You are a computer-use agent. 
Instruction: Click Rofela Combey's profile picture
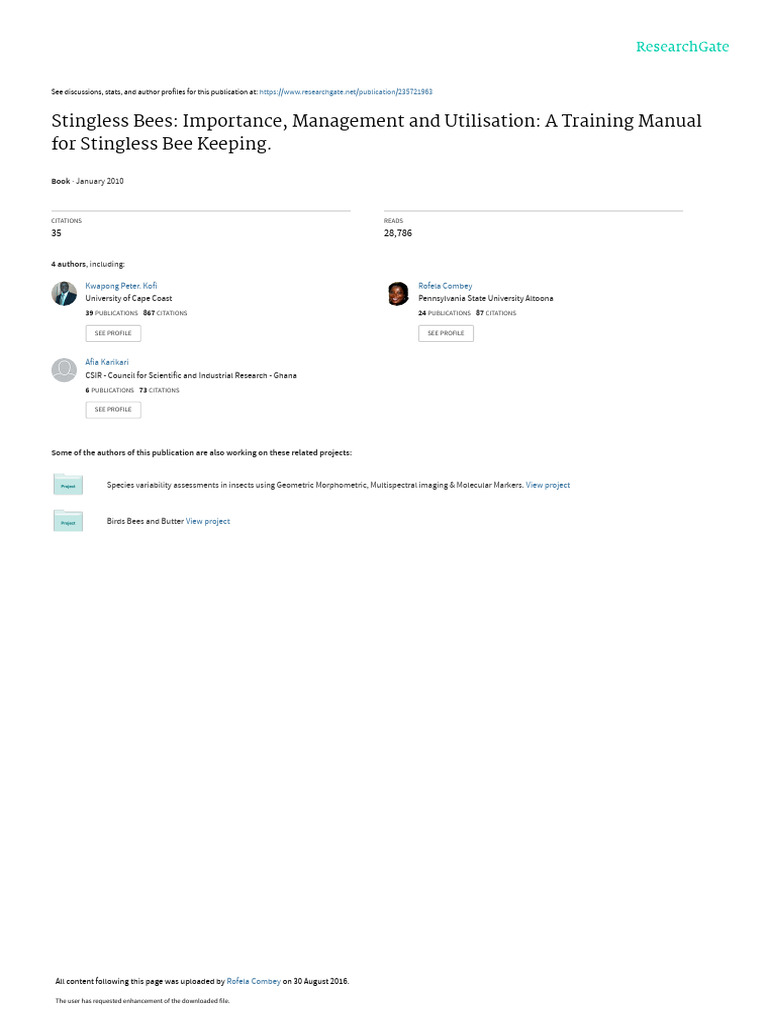[x=398, y=294]
